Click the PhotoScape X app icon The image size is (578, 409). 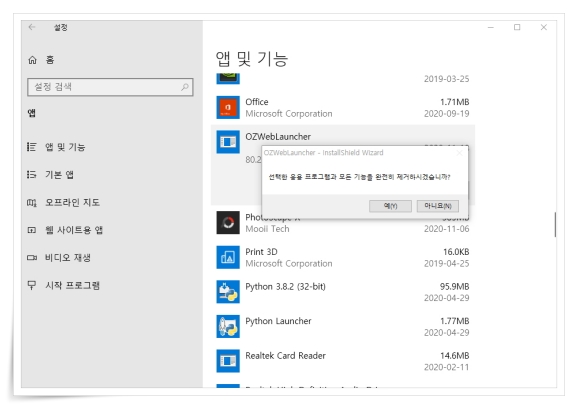[x=228, y=223]
